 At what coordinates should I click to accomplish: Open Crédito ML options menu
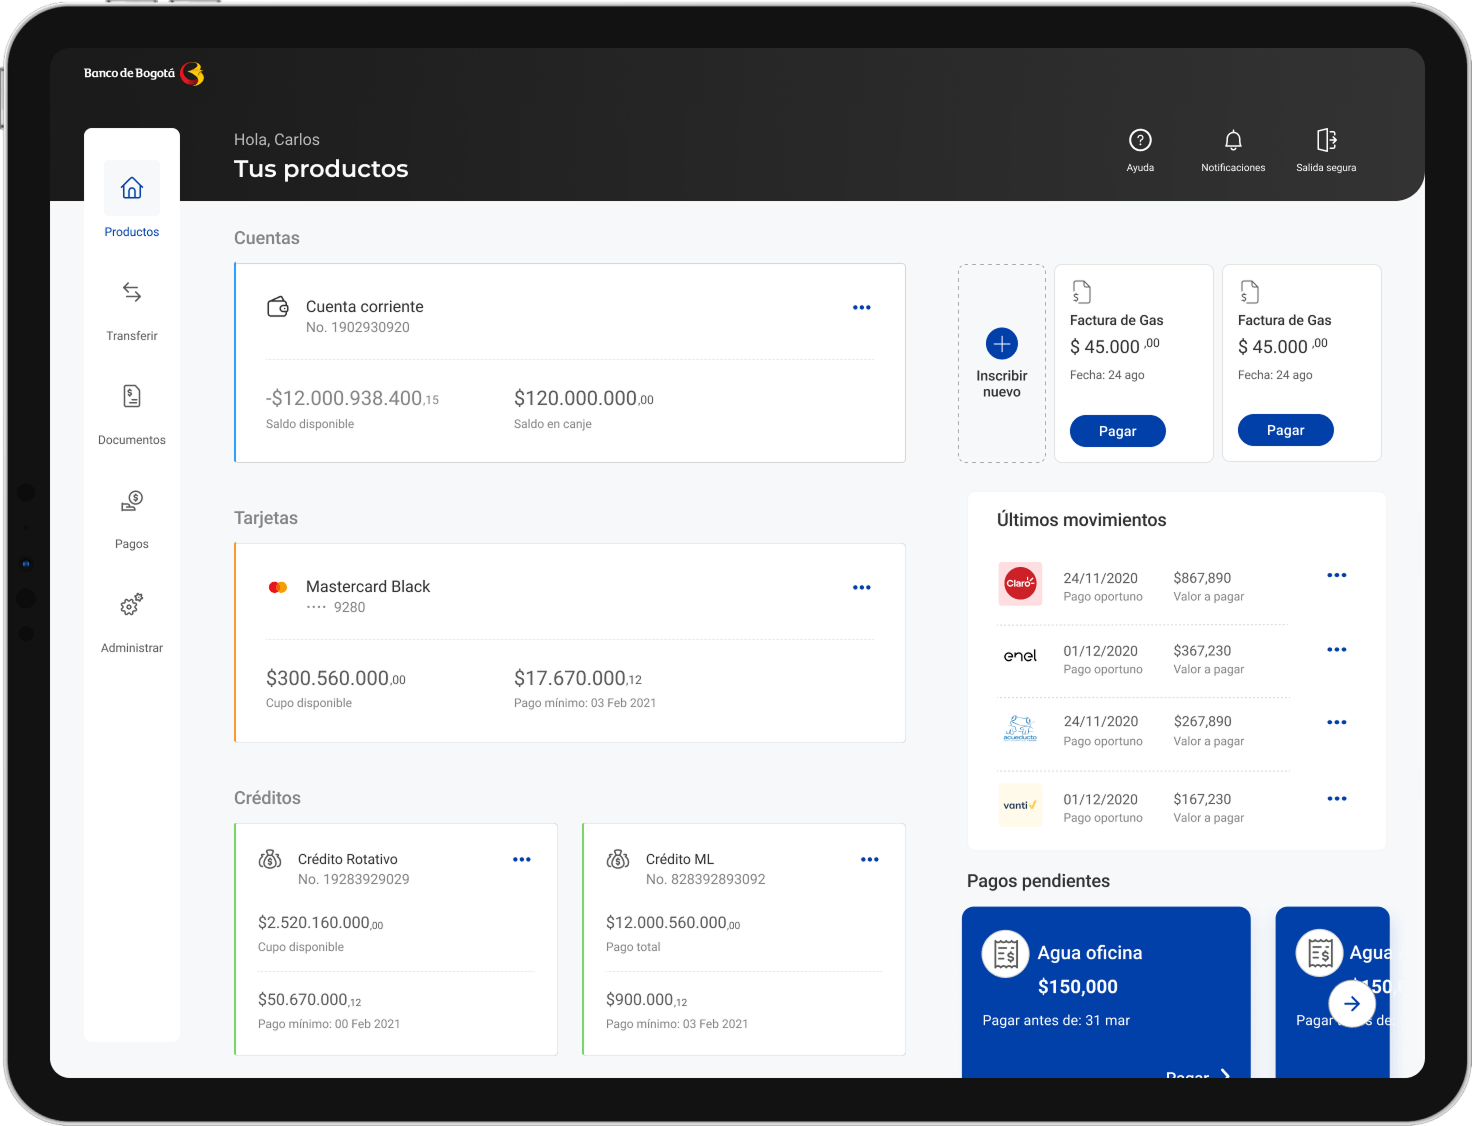click(869, 860)
